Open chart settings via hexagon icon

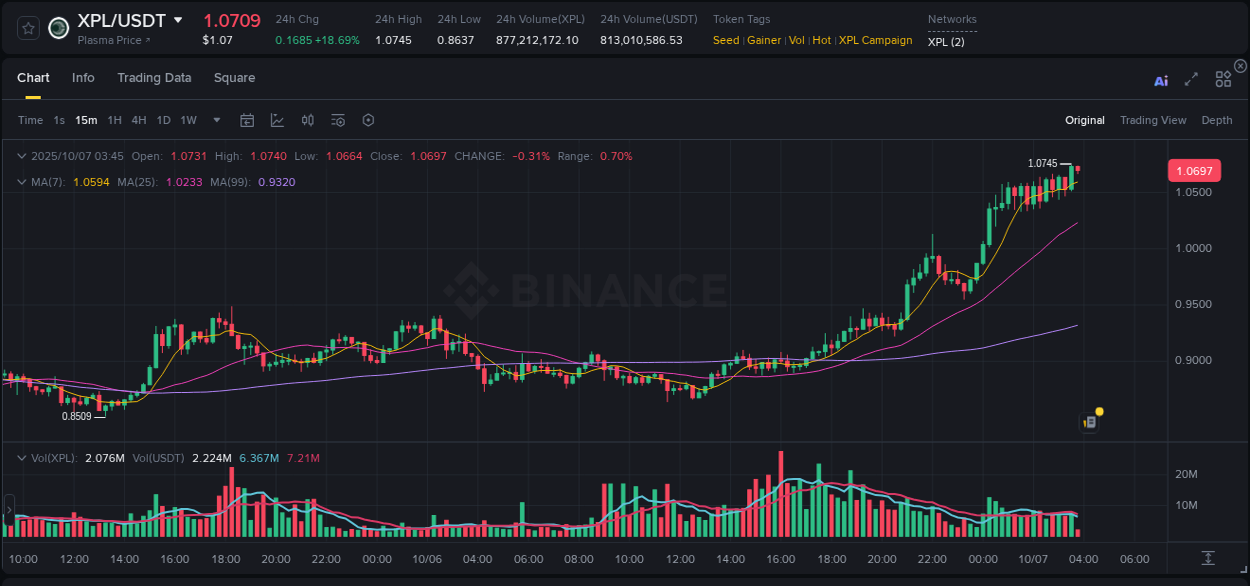[x=368, y=120]
